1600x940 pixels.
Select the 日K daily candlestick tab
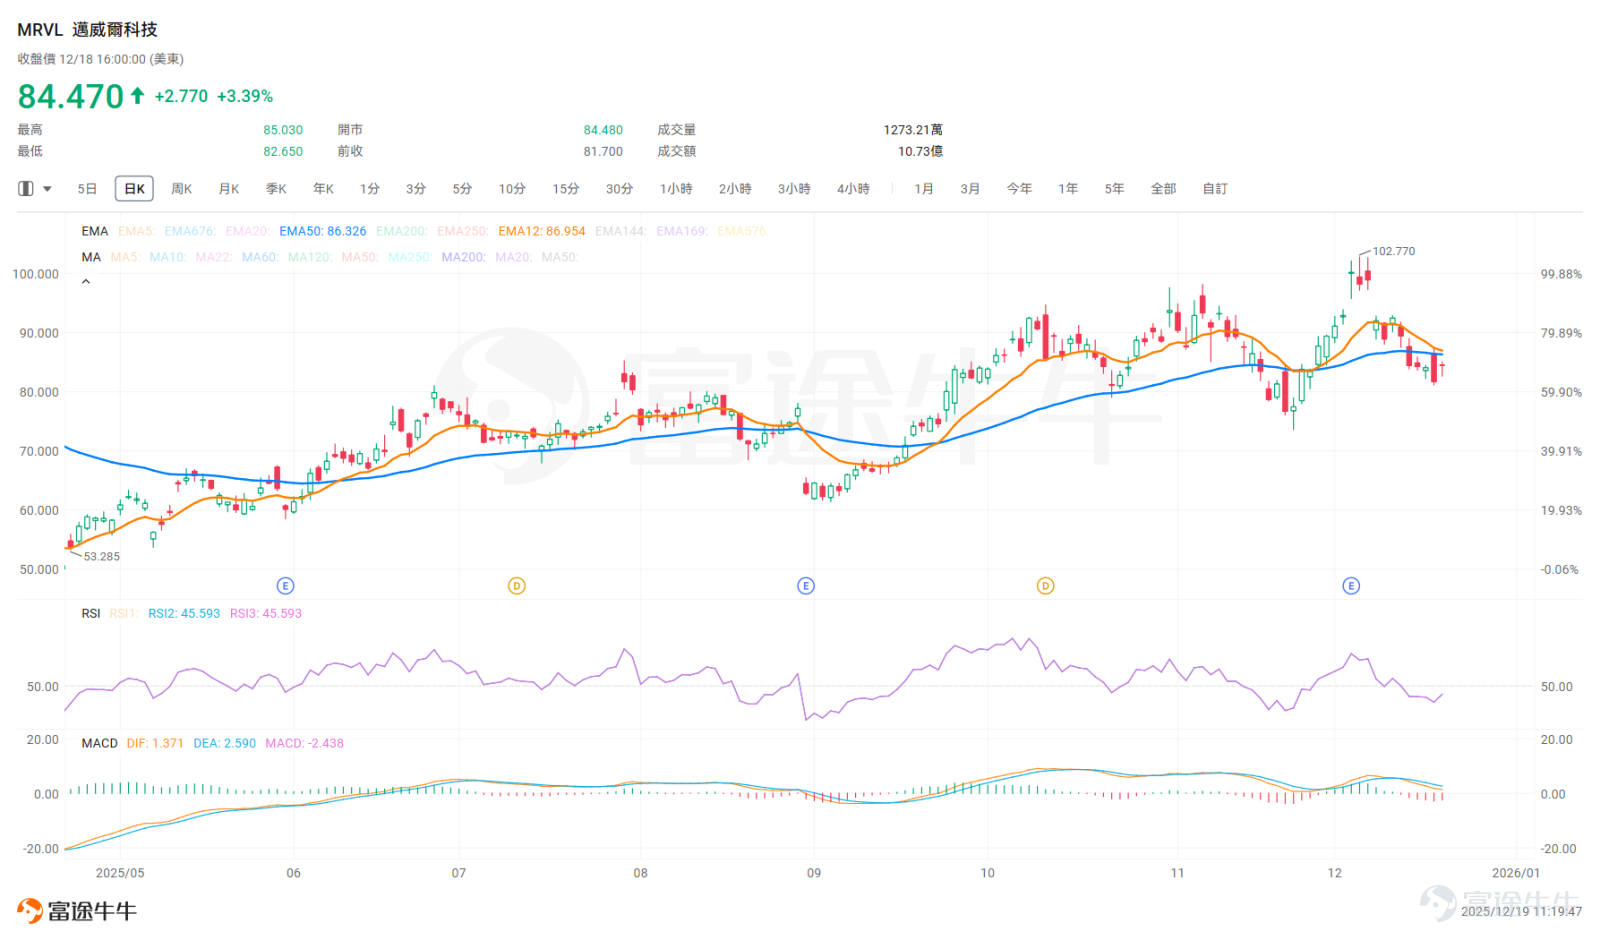(x=134, y=189)
